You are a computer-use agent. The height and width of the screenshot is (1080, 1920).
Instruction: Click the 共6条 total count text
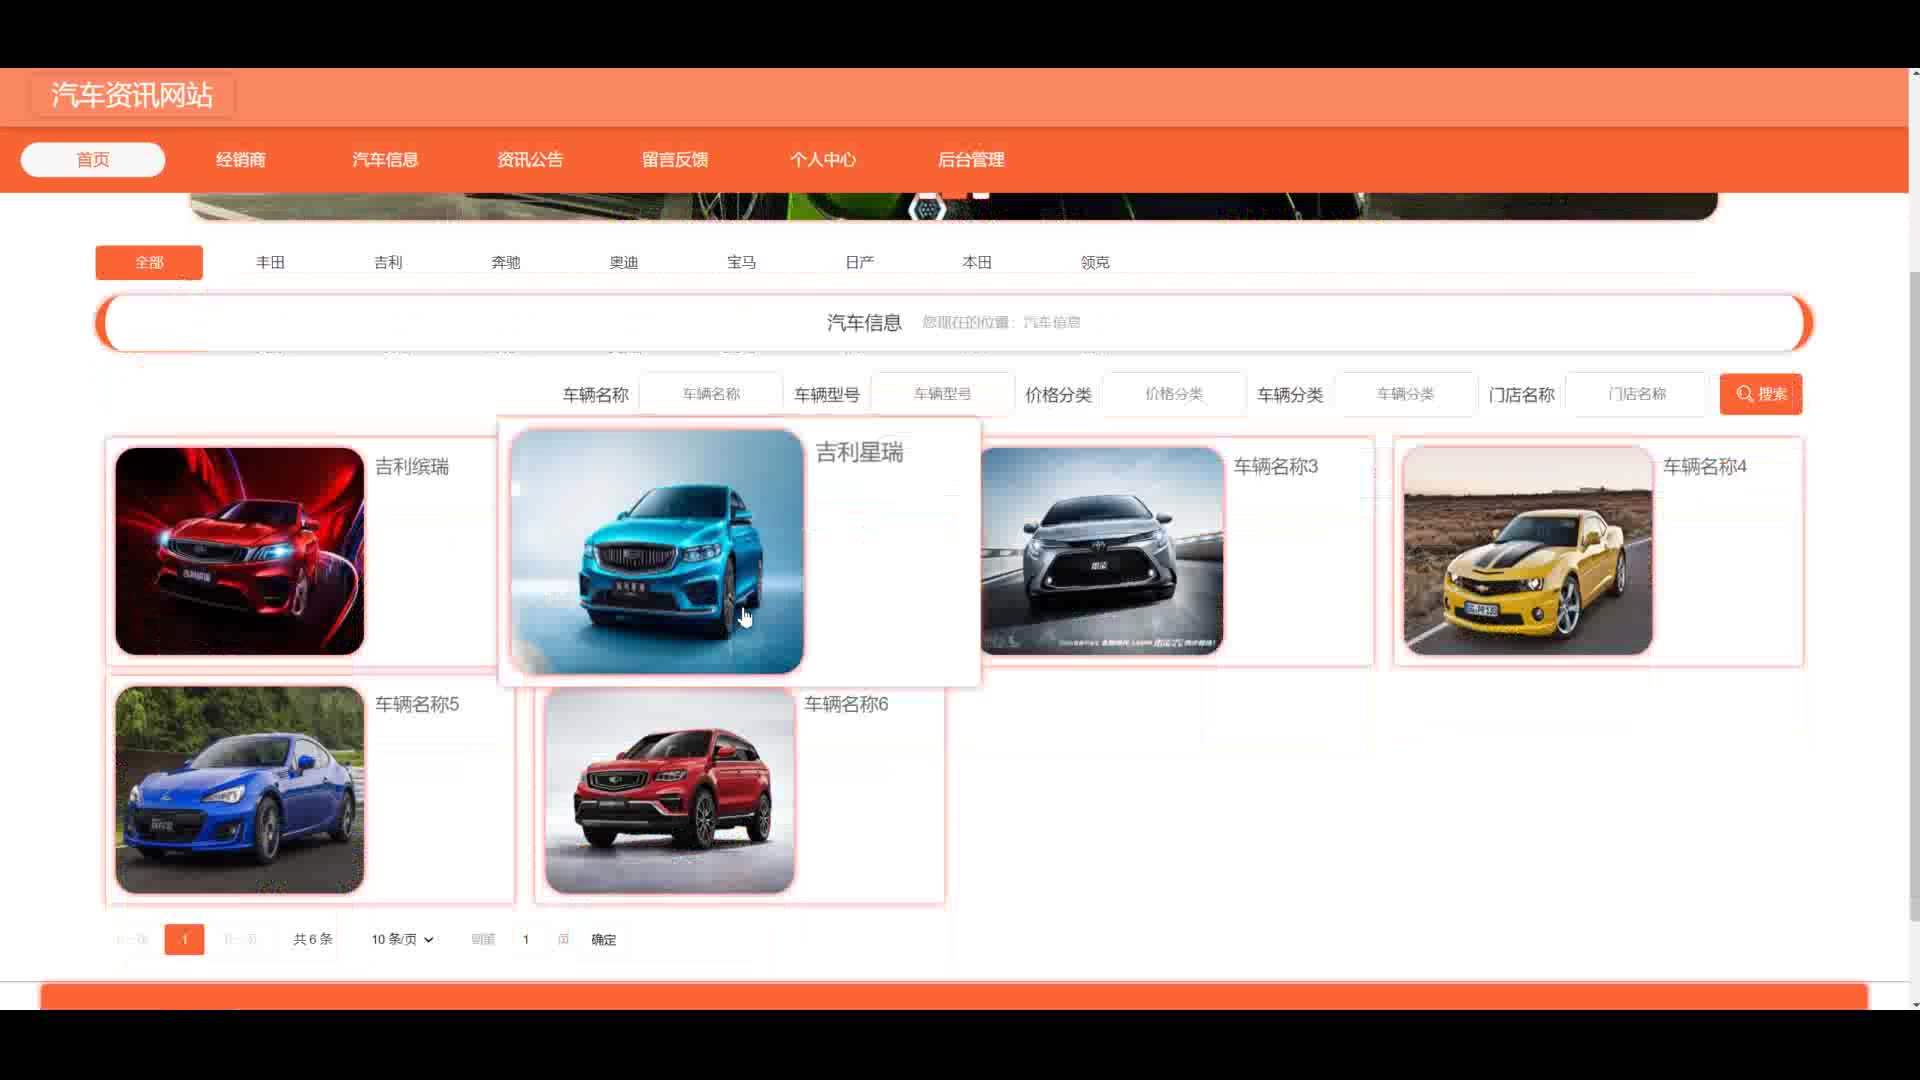click(313, 939)
